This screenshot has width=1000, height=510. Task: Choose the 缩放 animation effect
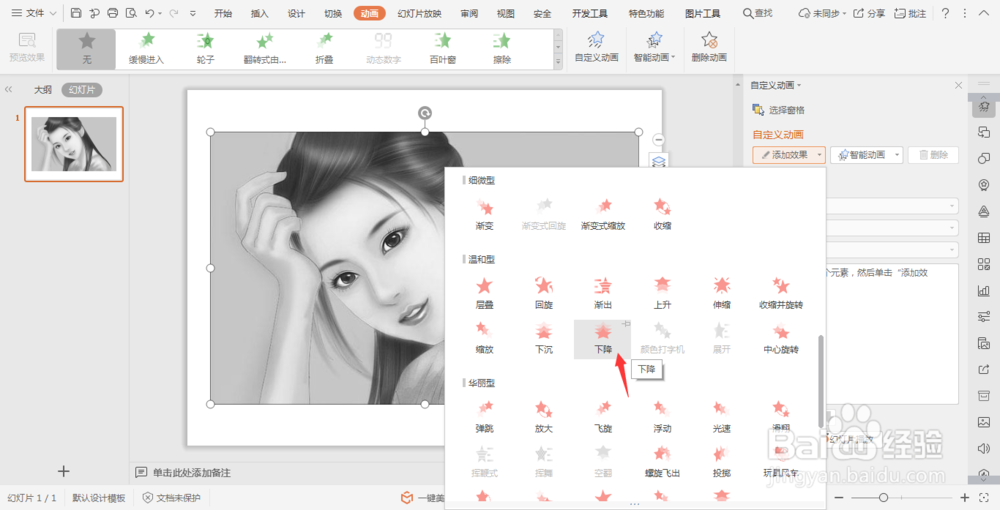pyautogui.click(x=485, y=338)
